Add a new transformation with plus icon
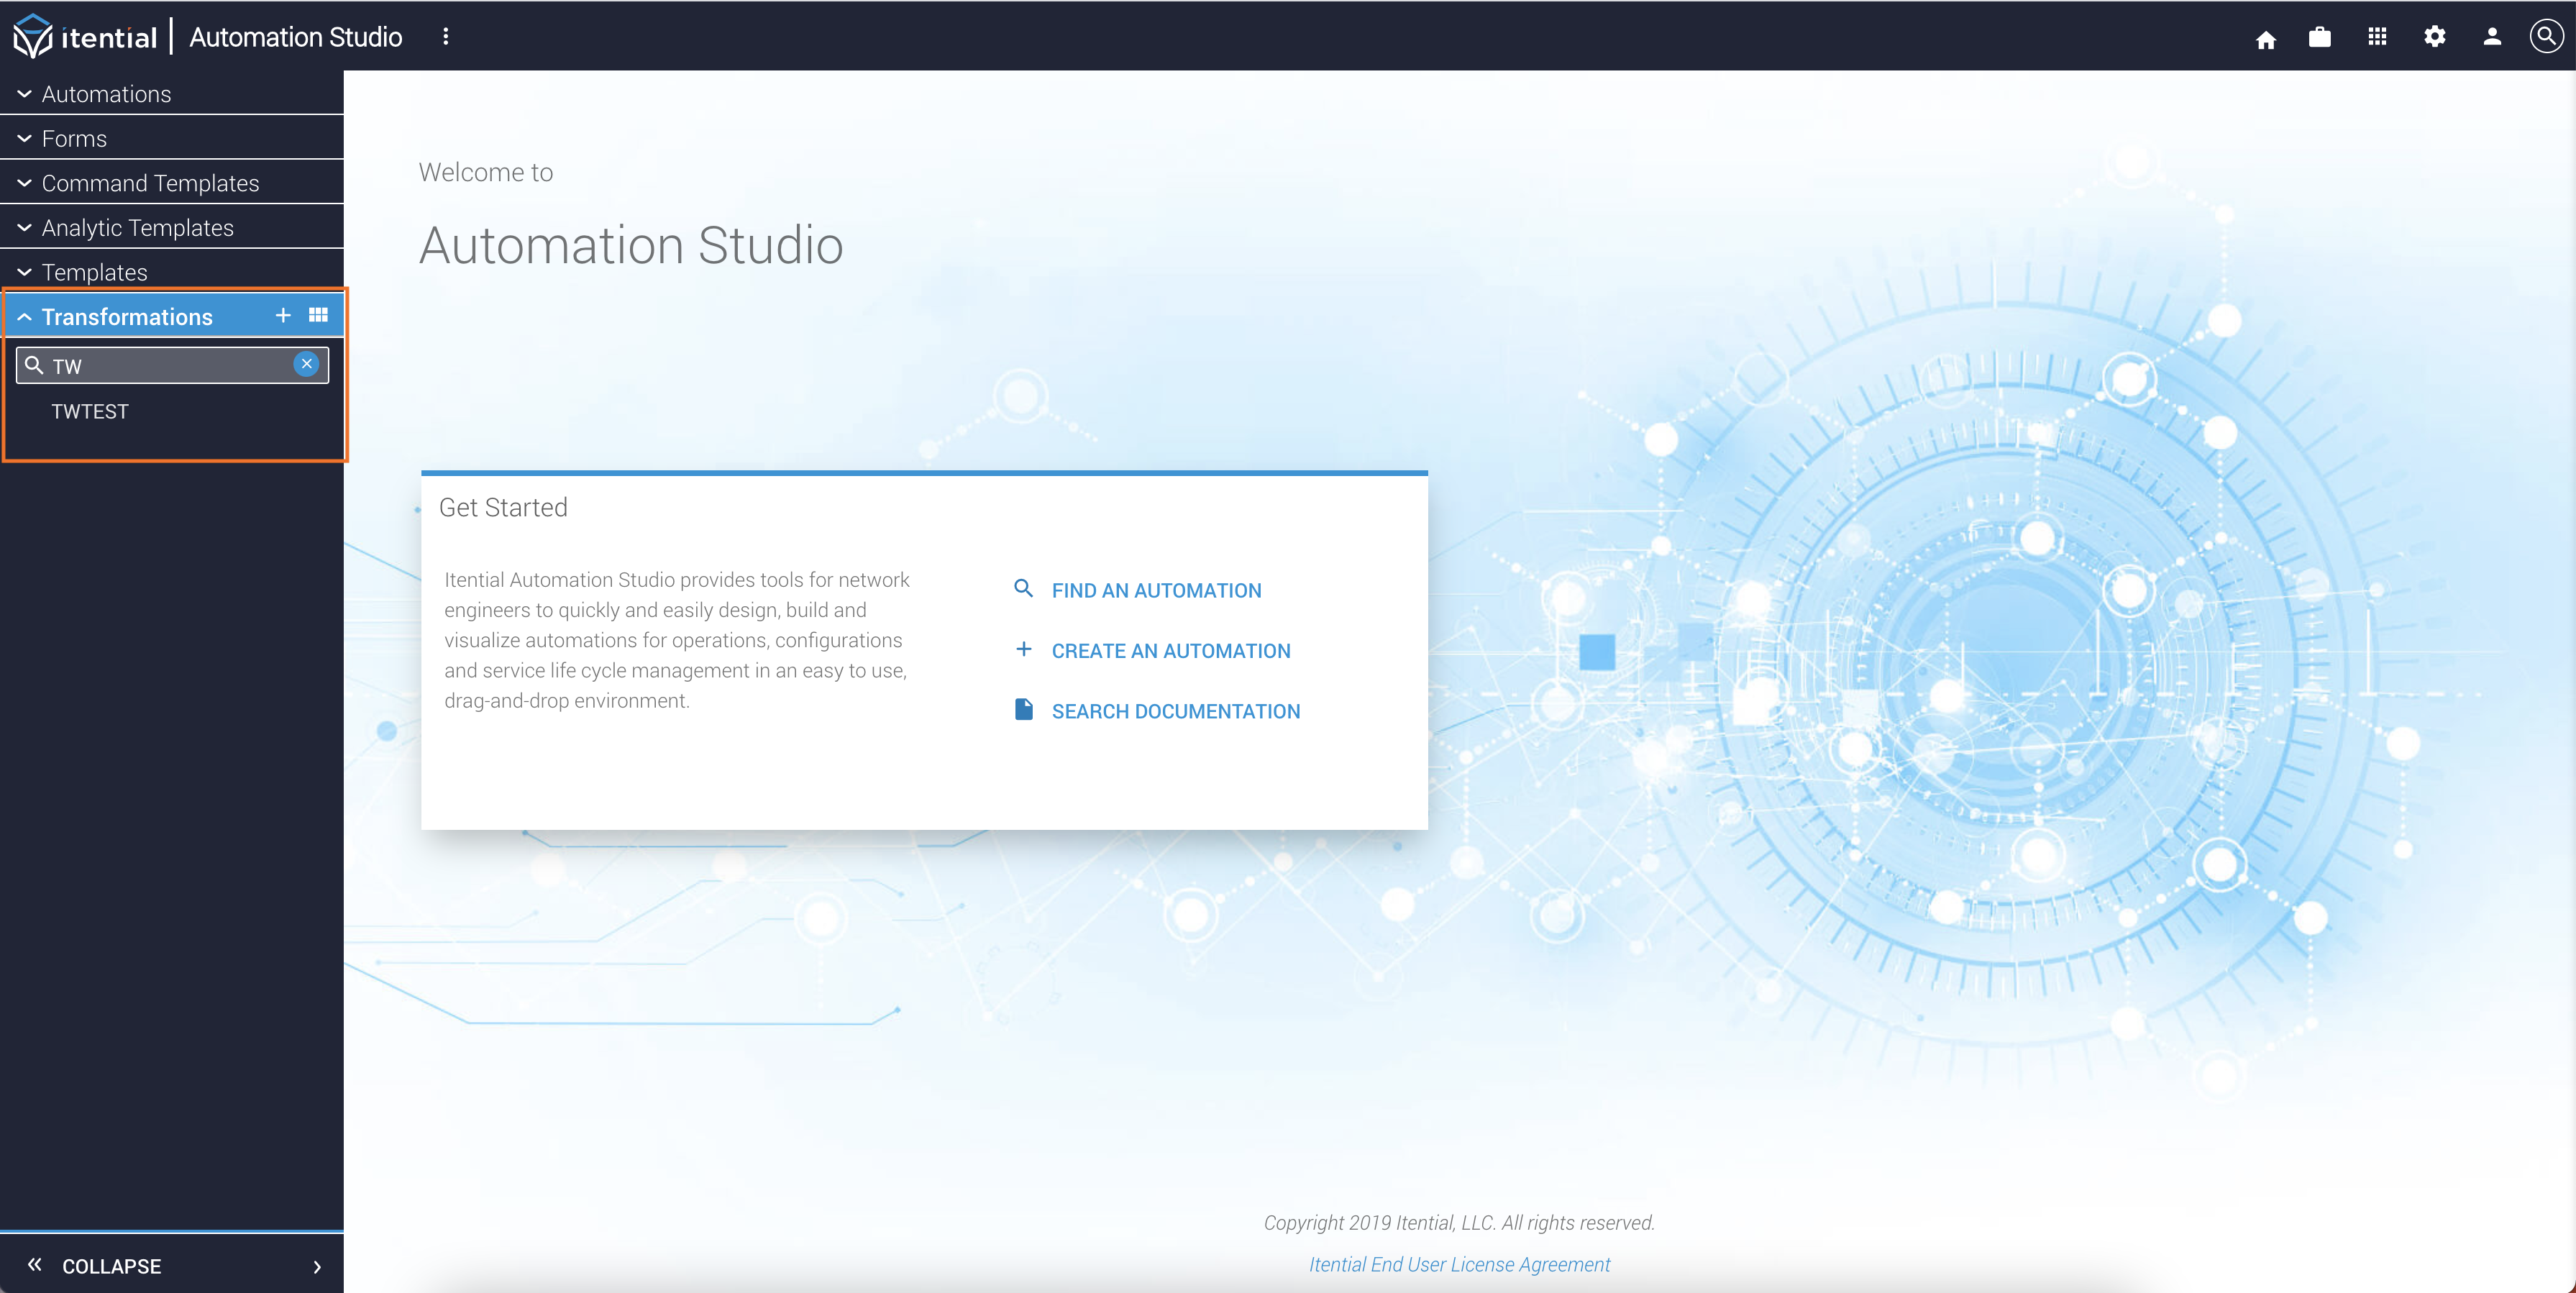This screenshot has height=1293, width=2576. click(283, 315)
